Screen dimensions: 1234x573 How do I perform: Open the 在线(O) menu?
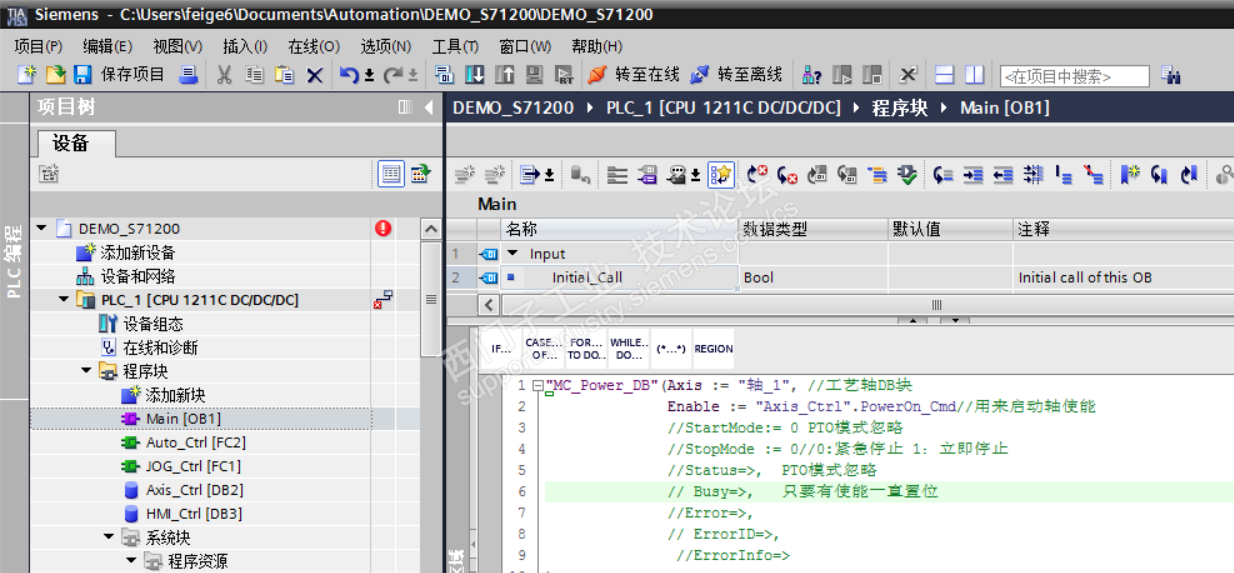[314, 47]
